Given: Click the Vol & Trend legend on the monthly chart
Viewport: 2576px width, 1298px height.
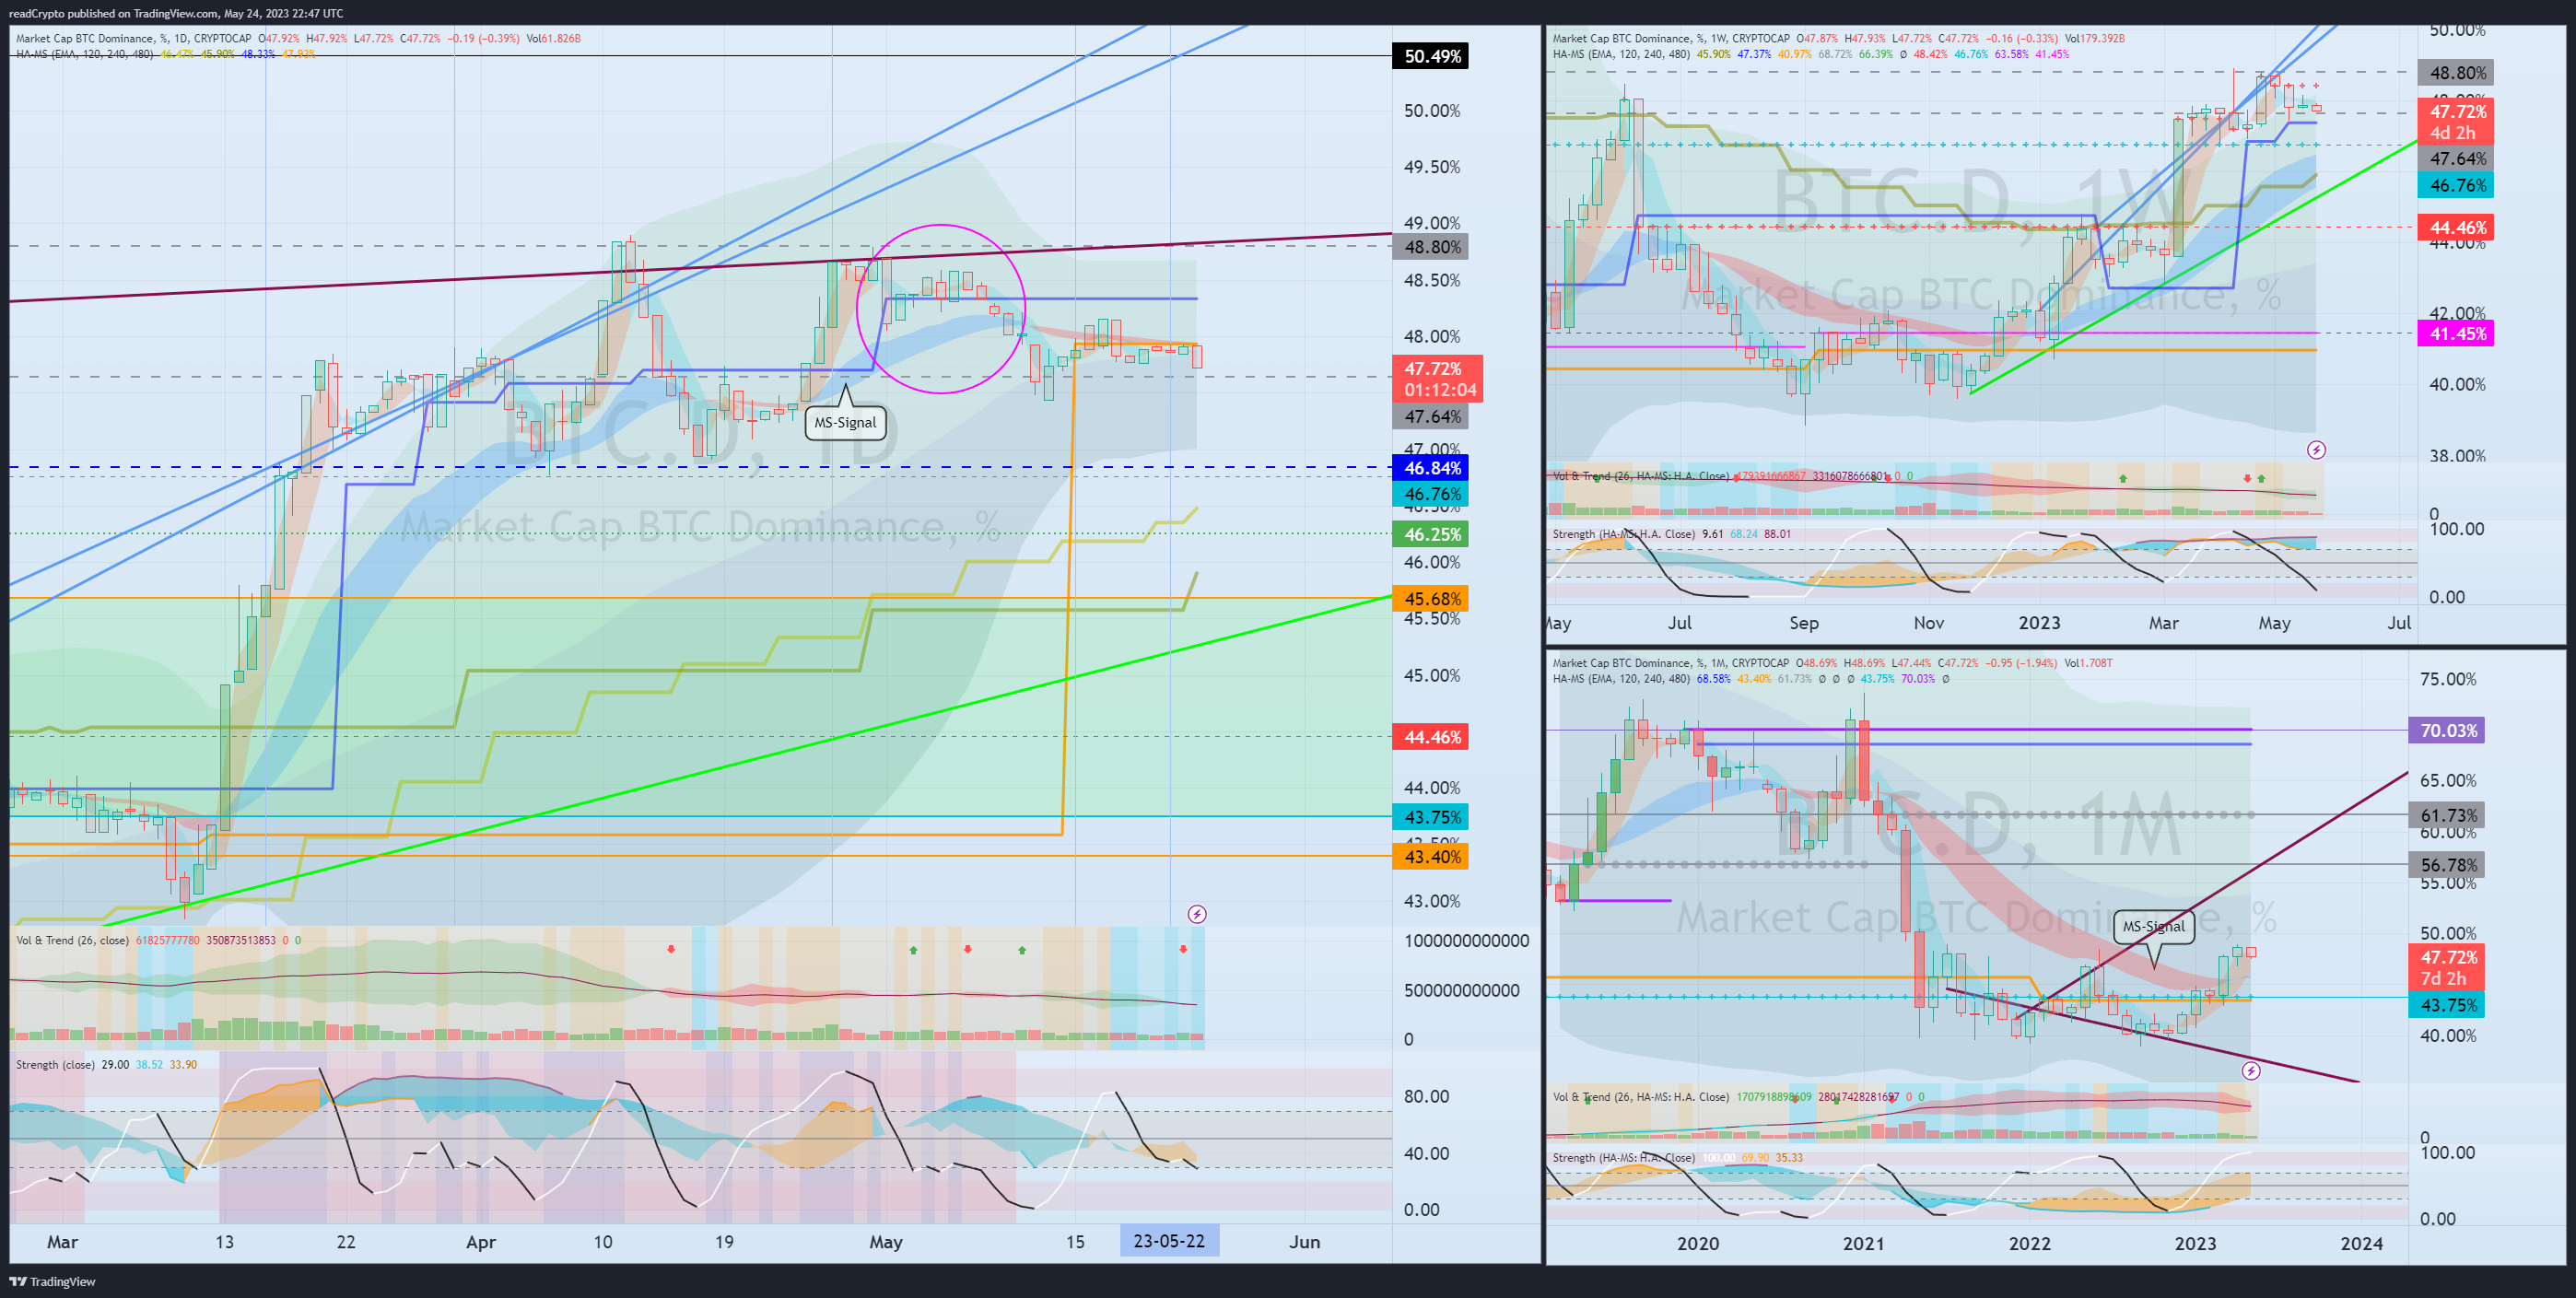Looking at the screenshot, I should tap(1641, 1097).
